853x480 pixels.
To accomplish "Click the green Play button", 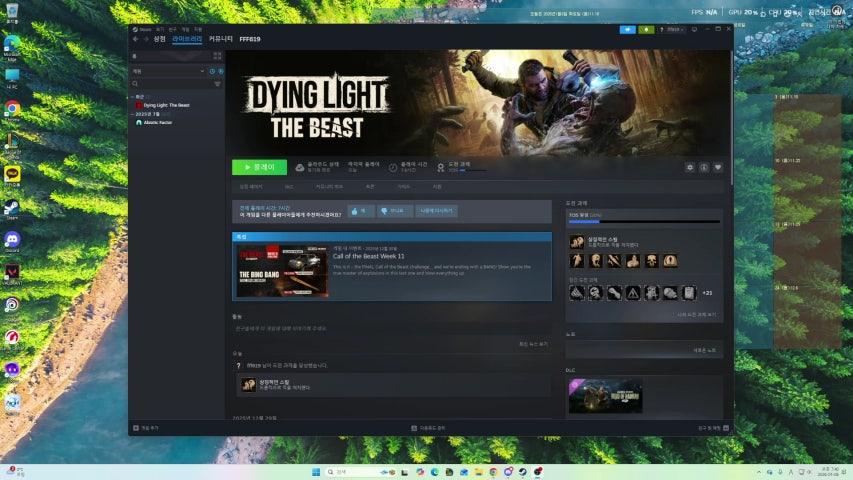I will coord(259,167).
